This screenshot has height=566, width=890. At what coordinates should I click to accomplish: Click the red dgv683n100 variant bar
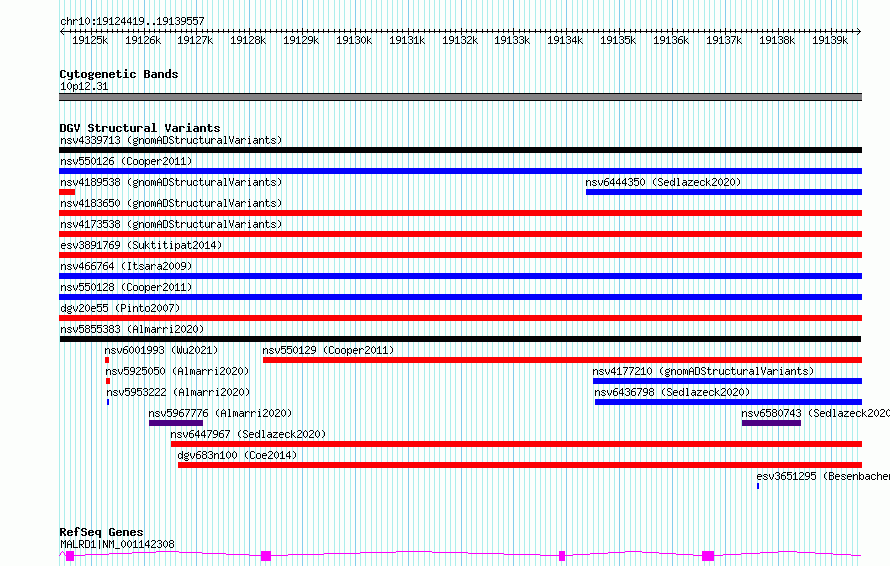coord(520,465)
